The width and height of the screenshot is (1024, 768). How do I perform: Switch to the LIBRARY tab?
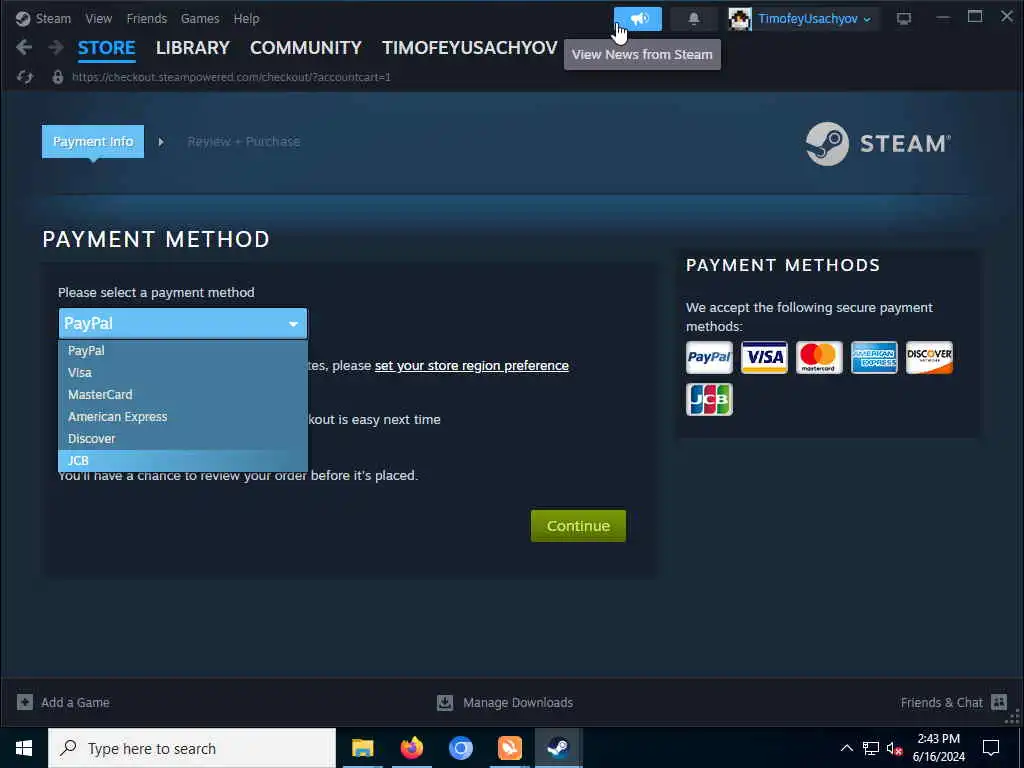coord(193,48)
